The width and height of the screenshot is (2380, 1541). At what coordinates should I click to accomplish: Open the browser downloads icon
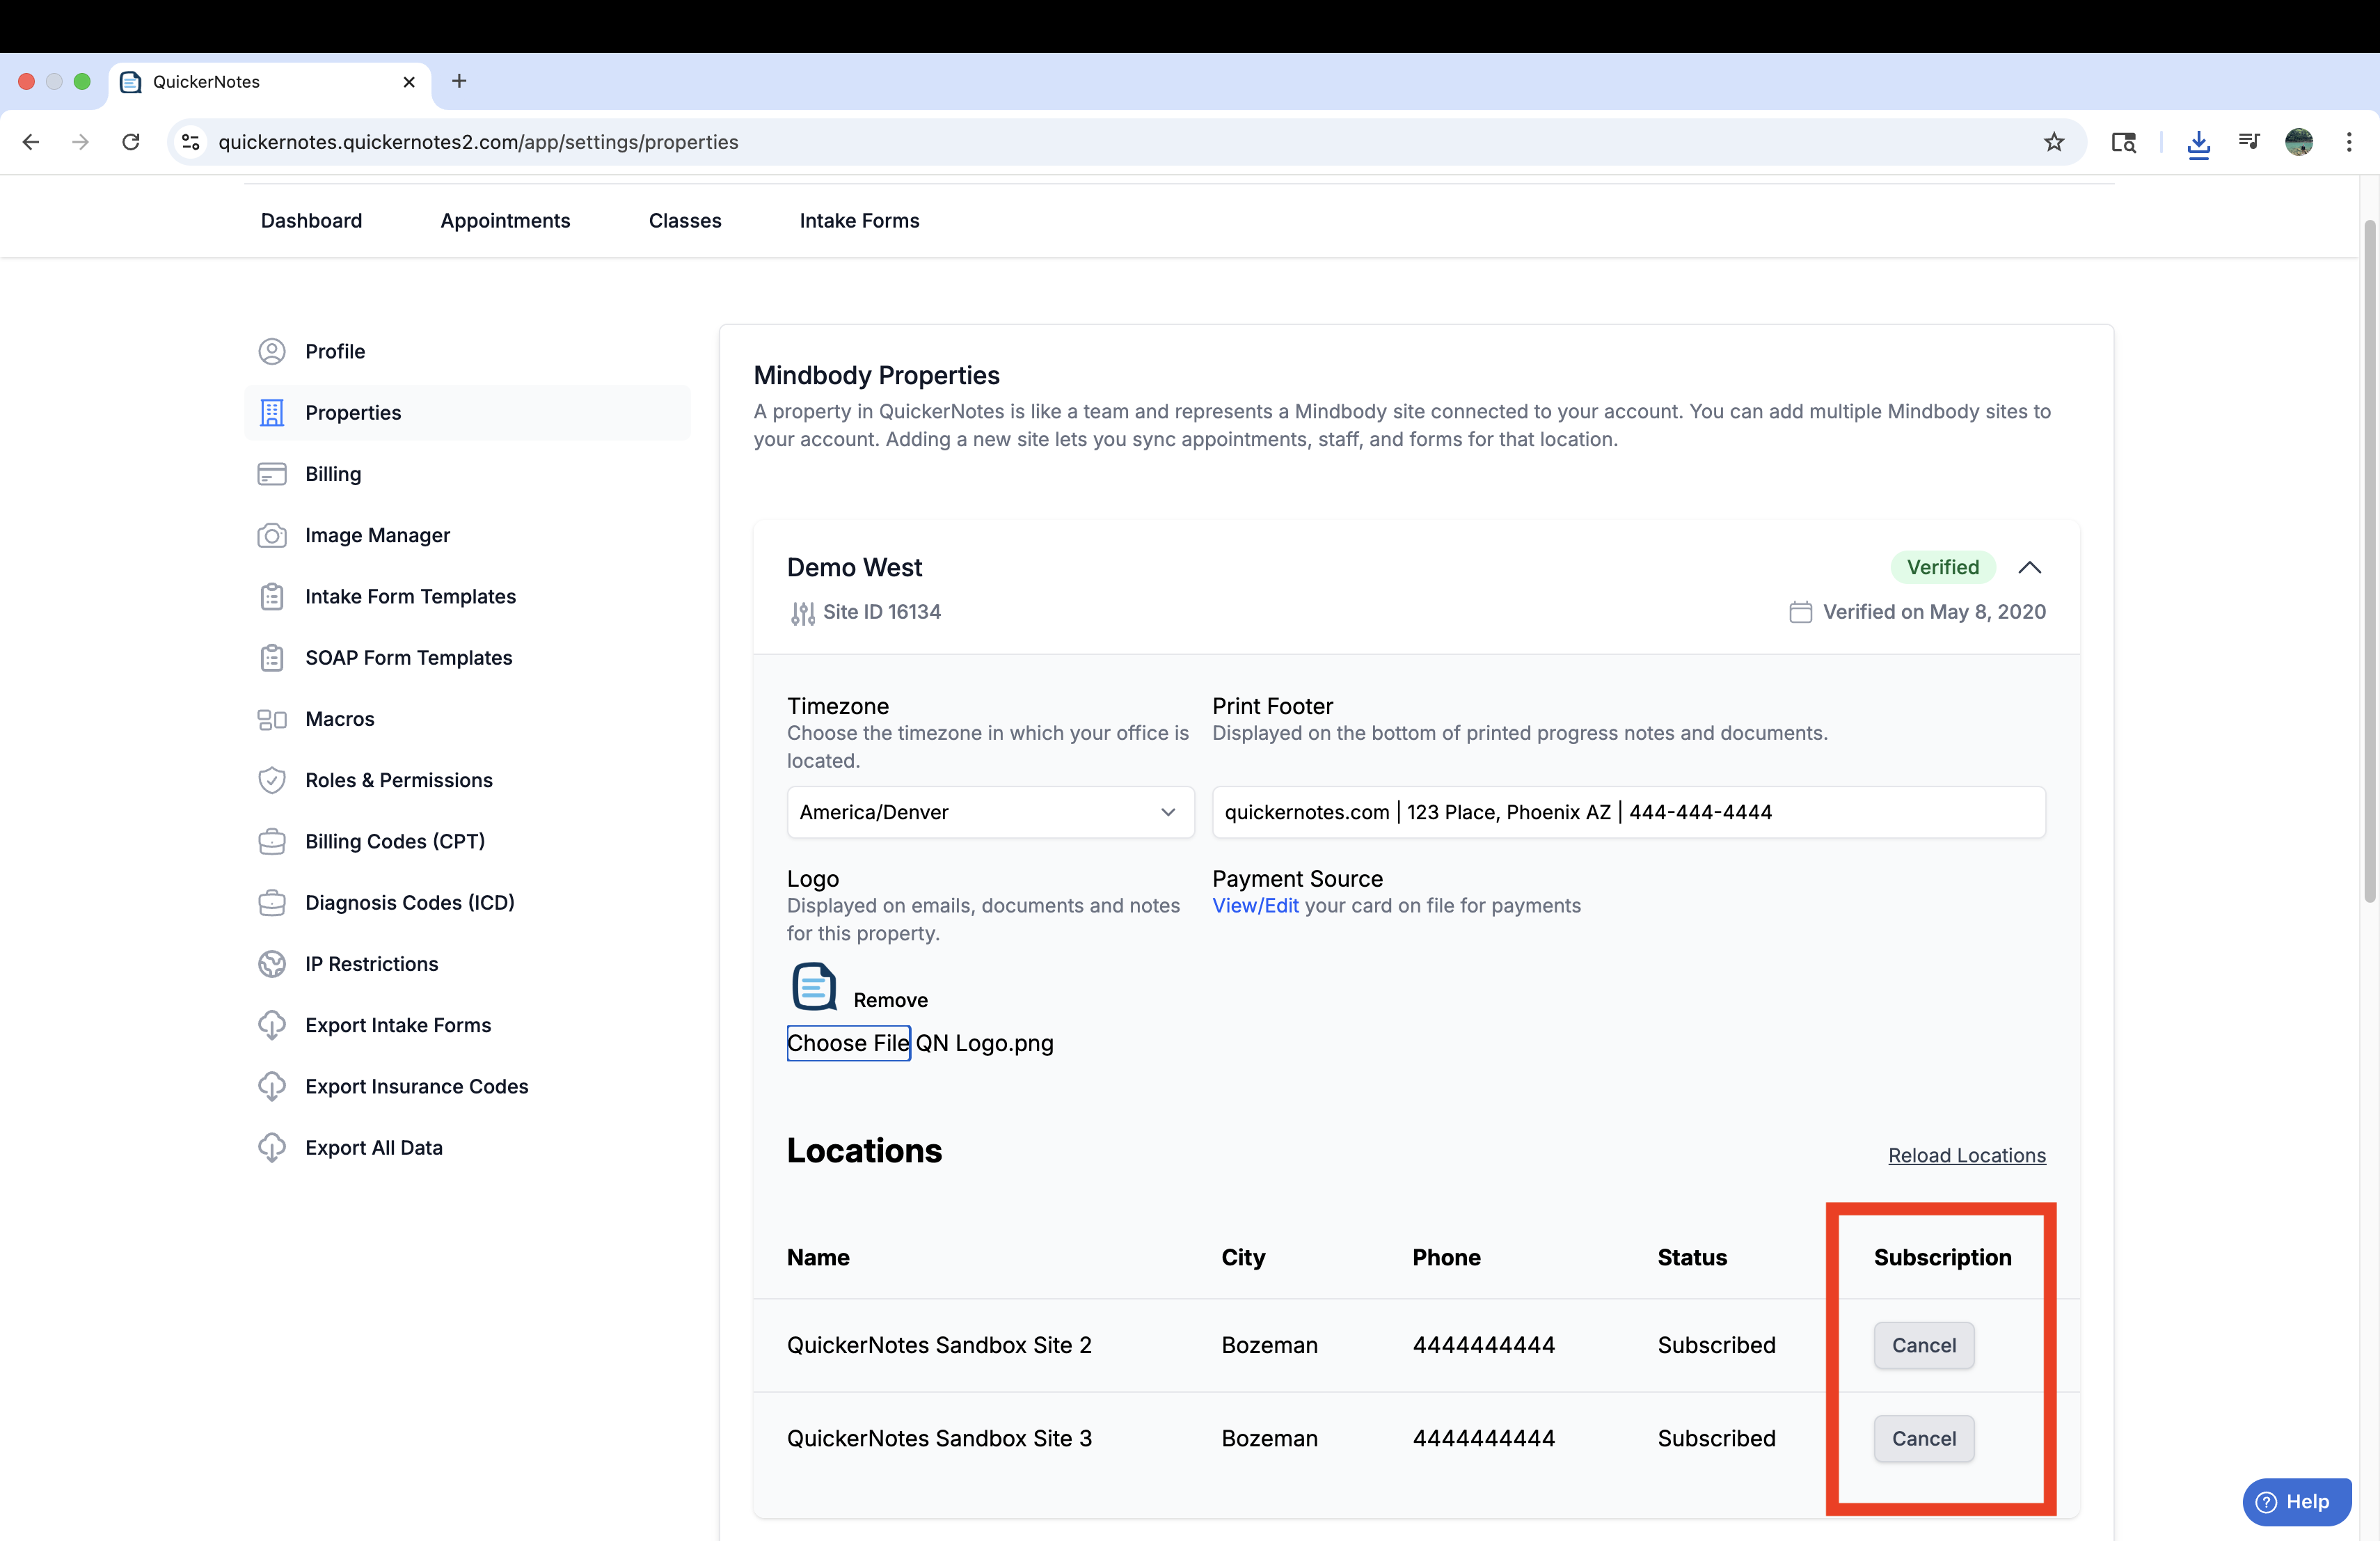point(2198,143)
